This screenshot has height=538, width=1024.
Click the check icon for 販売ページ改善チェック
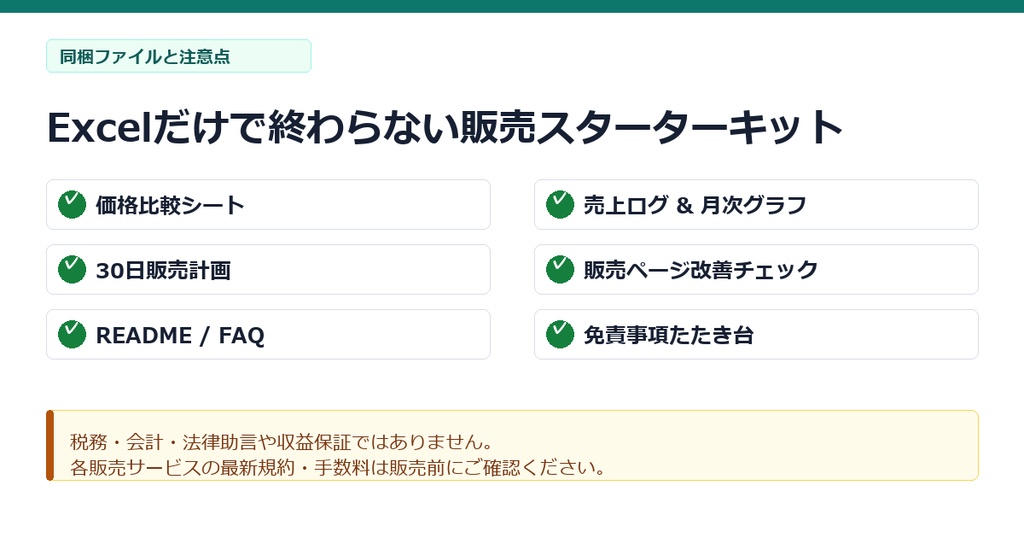(x=560, y=269)
